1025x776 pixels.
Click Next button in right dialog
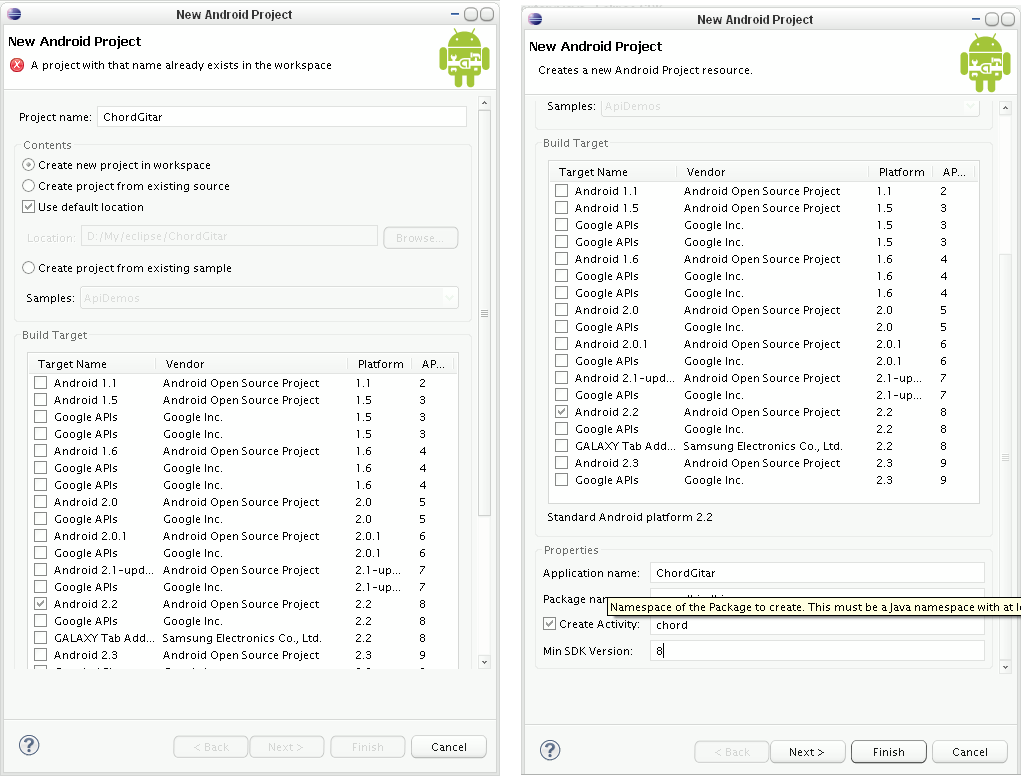807,752
